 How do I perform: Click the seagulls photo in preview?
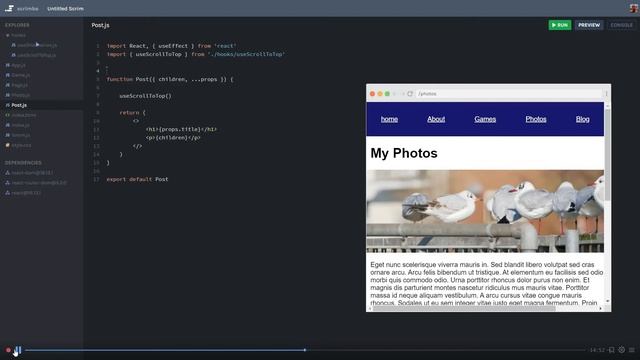pyautogui.click(x=485, y=211)
